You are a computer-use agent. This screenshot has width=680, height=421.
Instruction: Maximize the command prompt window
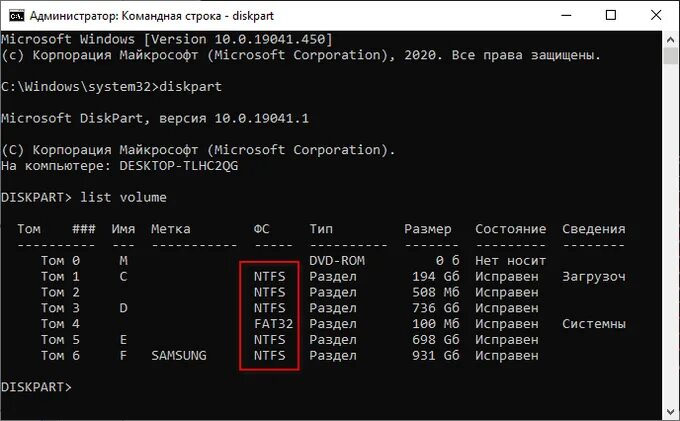611,16
